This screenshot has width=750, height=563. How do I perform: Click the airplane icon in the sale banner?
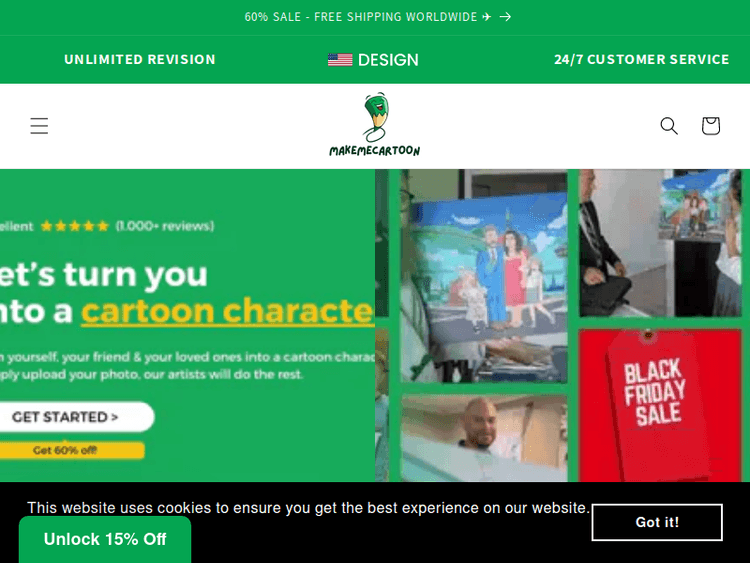coord(487,17)
